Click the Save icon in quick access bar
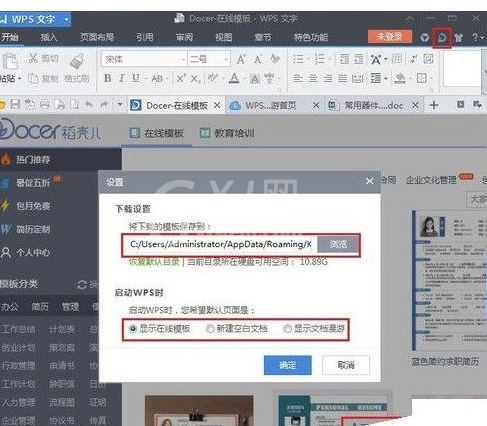487x426 pixels. click(x=15, y=105)
